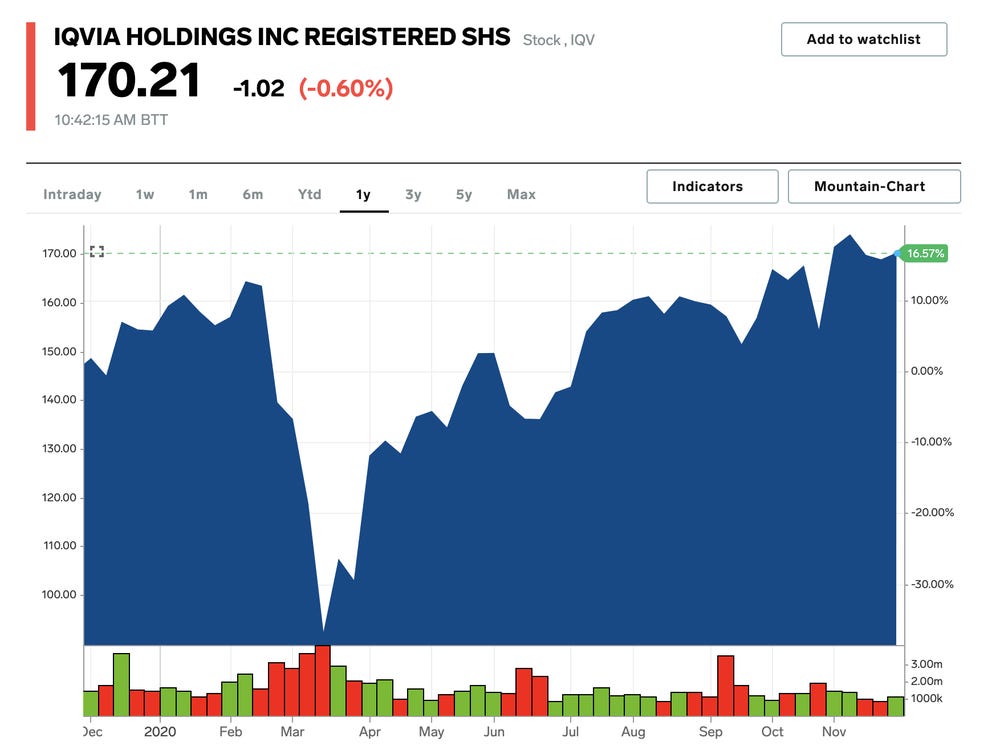Click the -10.00% right axis label
The height and width of the screenshot is (750, 1000).
coord(931,442)
